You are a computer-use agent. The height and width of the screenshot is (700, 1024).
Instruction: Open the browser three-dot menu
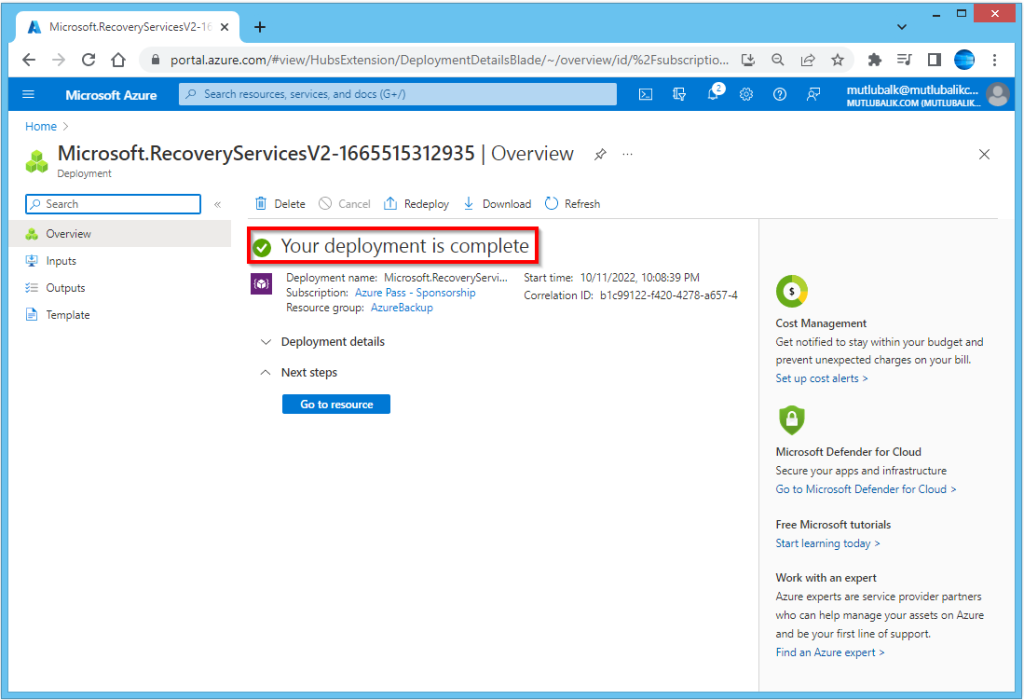pos(995,60)
